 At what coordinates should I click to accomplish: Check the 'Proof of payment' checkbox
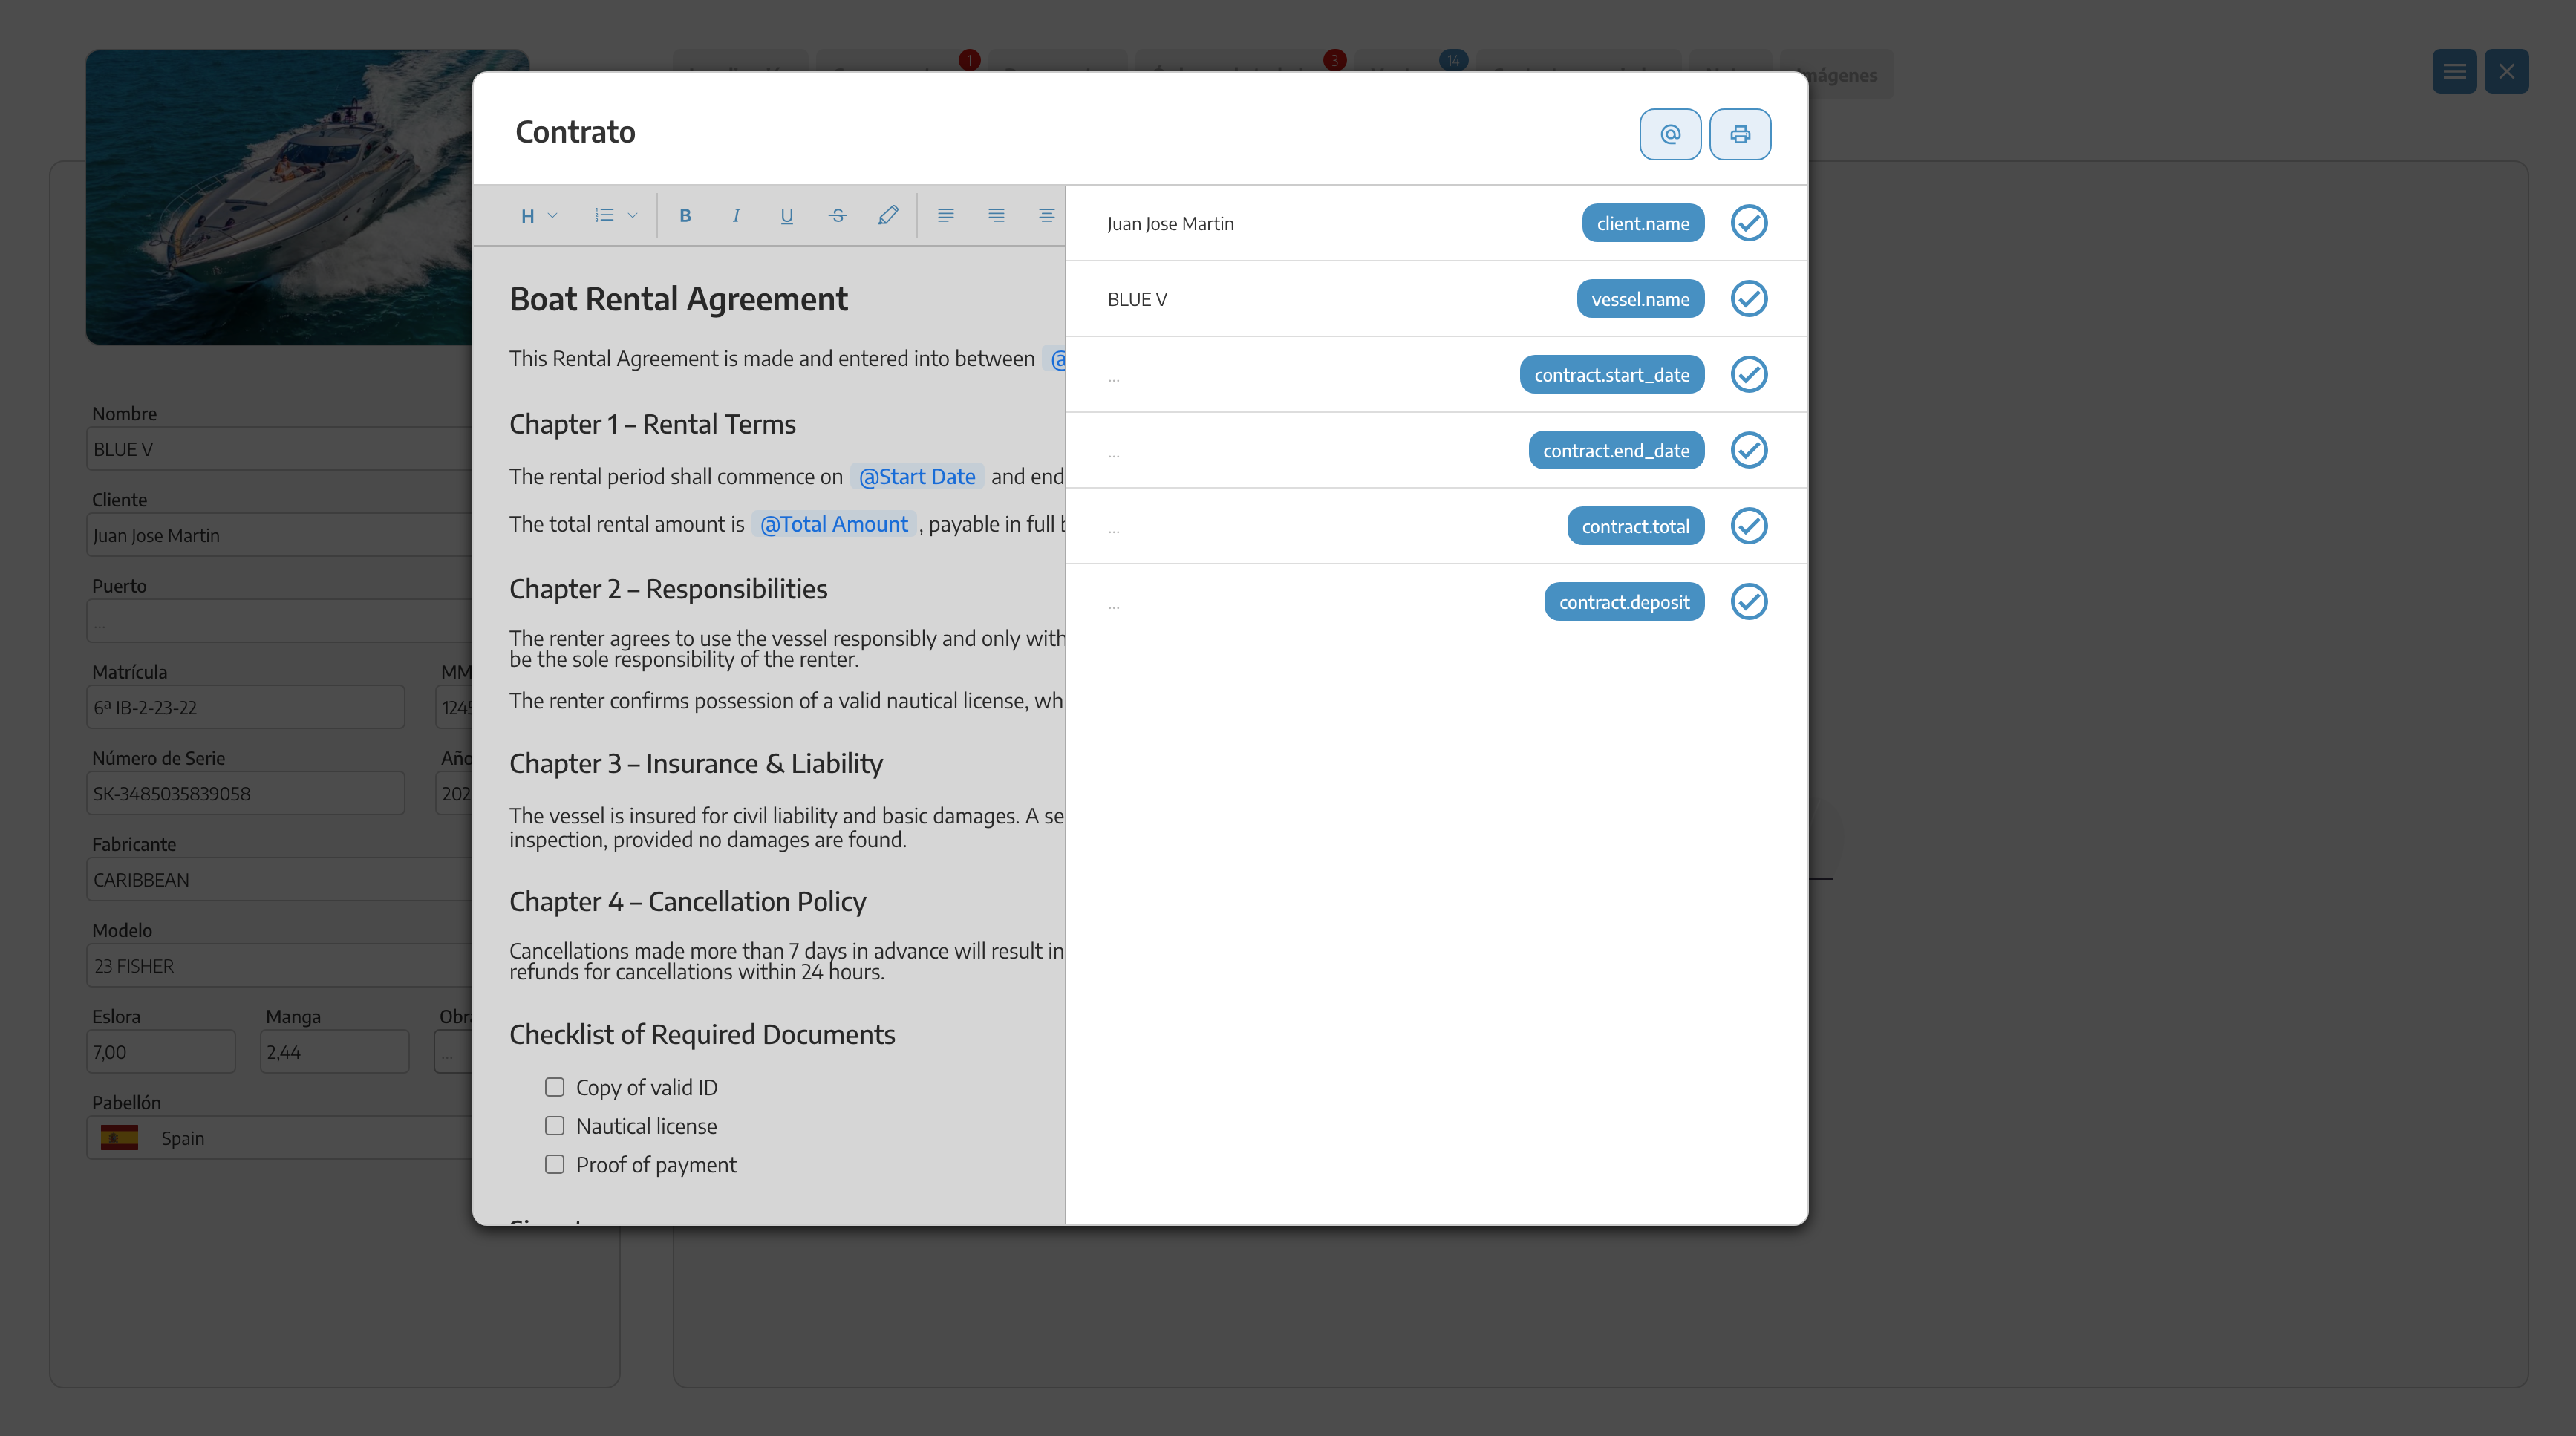click(x=554, y=1164)
